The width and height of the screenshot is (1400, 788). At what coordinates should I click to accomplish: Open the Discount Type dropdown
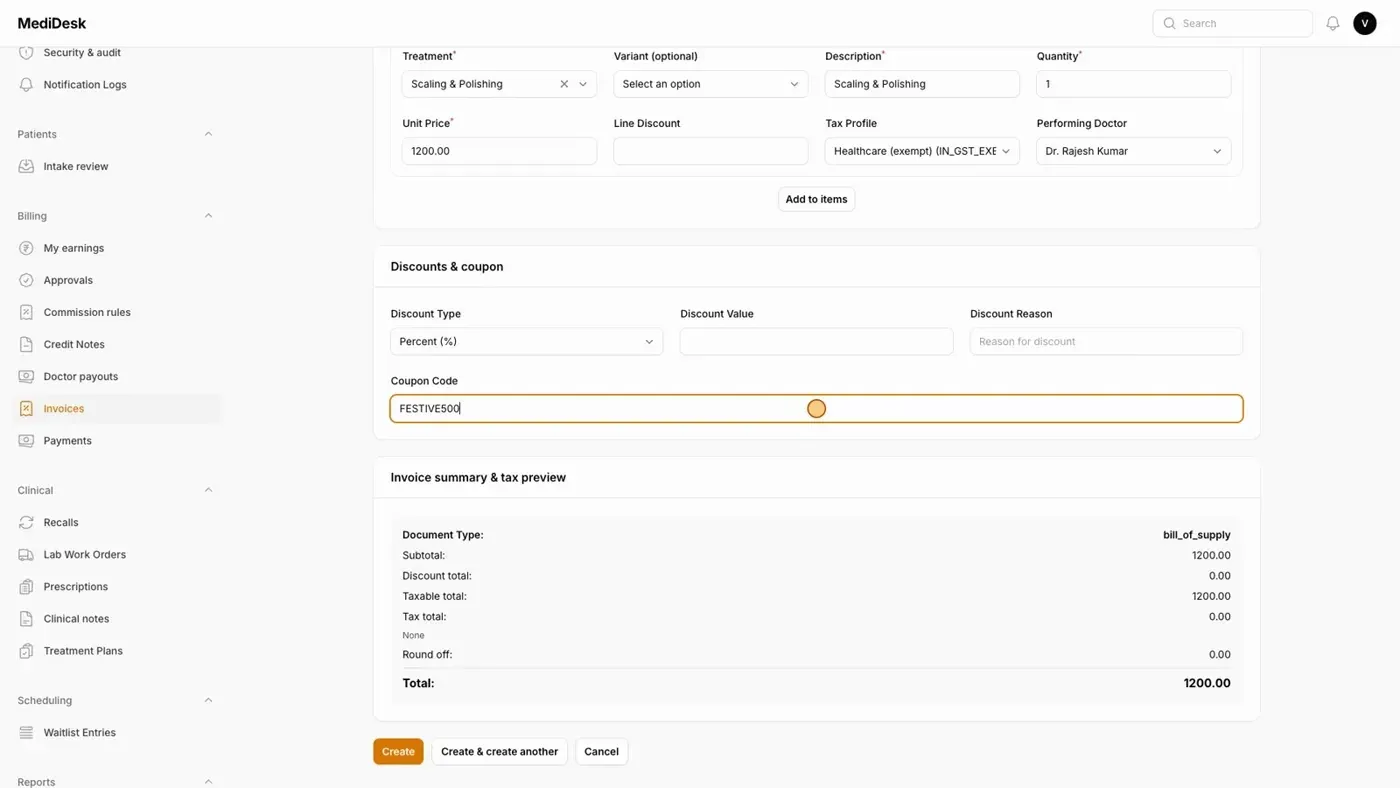[526, 341]
